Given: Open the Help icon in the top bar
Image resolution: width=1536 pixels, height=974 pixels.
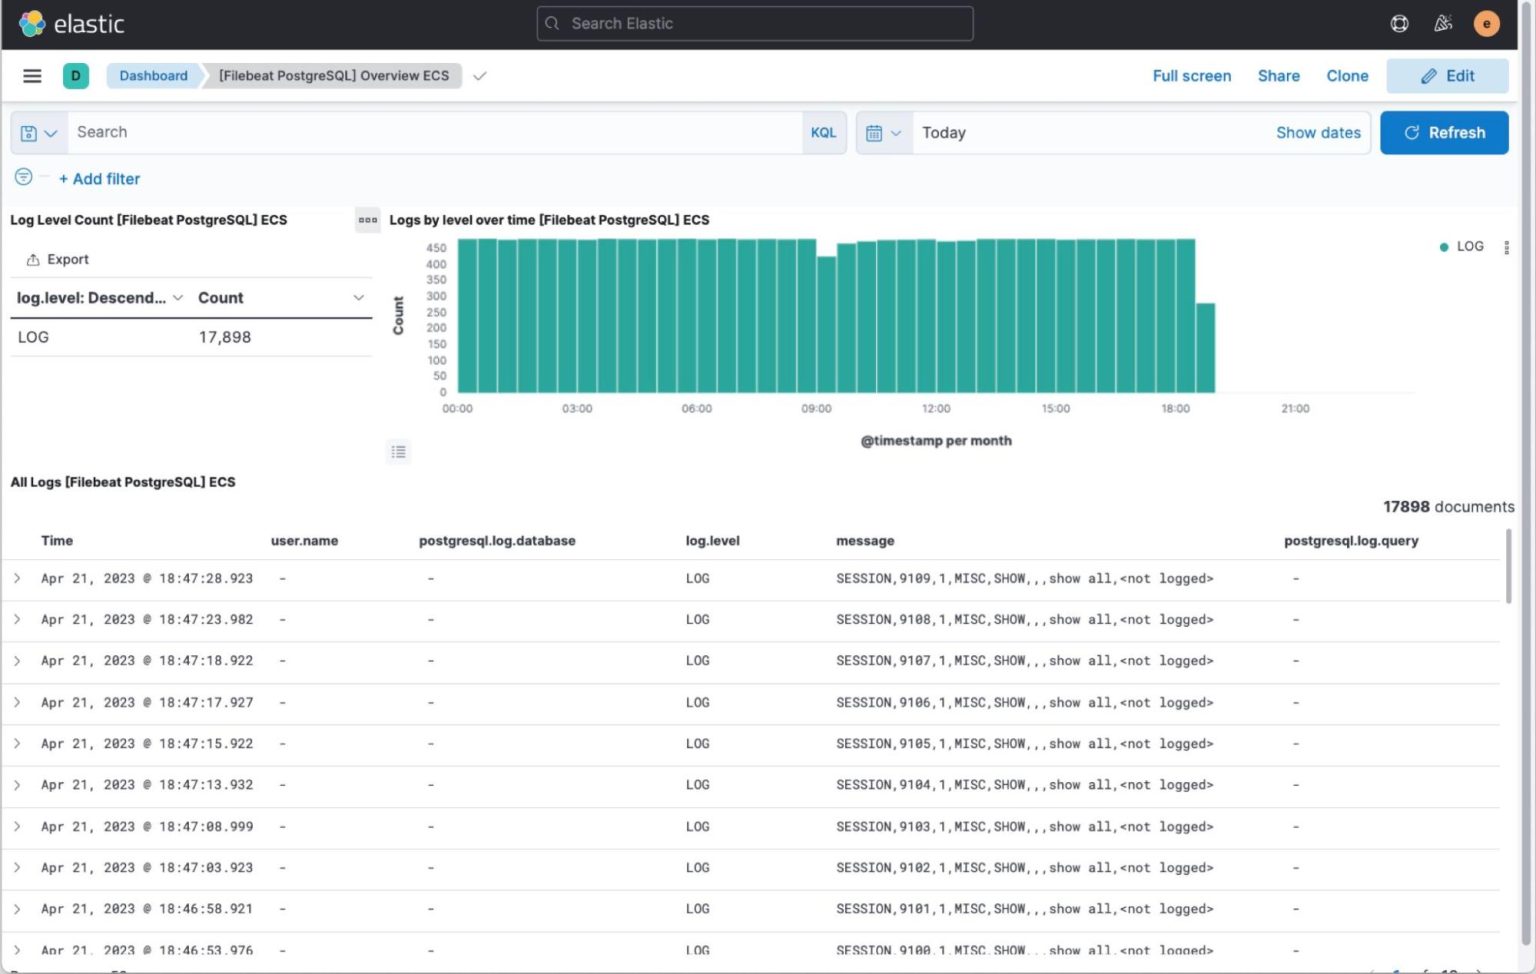Looking at the screenshot, I should click(x=1398, y=23).
